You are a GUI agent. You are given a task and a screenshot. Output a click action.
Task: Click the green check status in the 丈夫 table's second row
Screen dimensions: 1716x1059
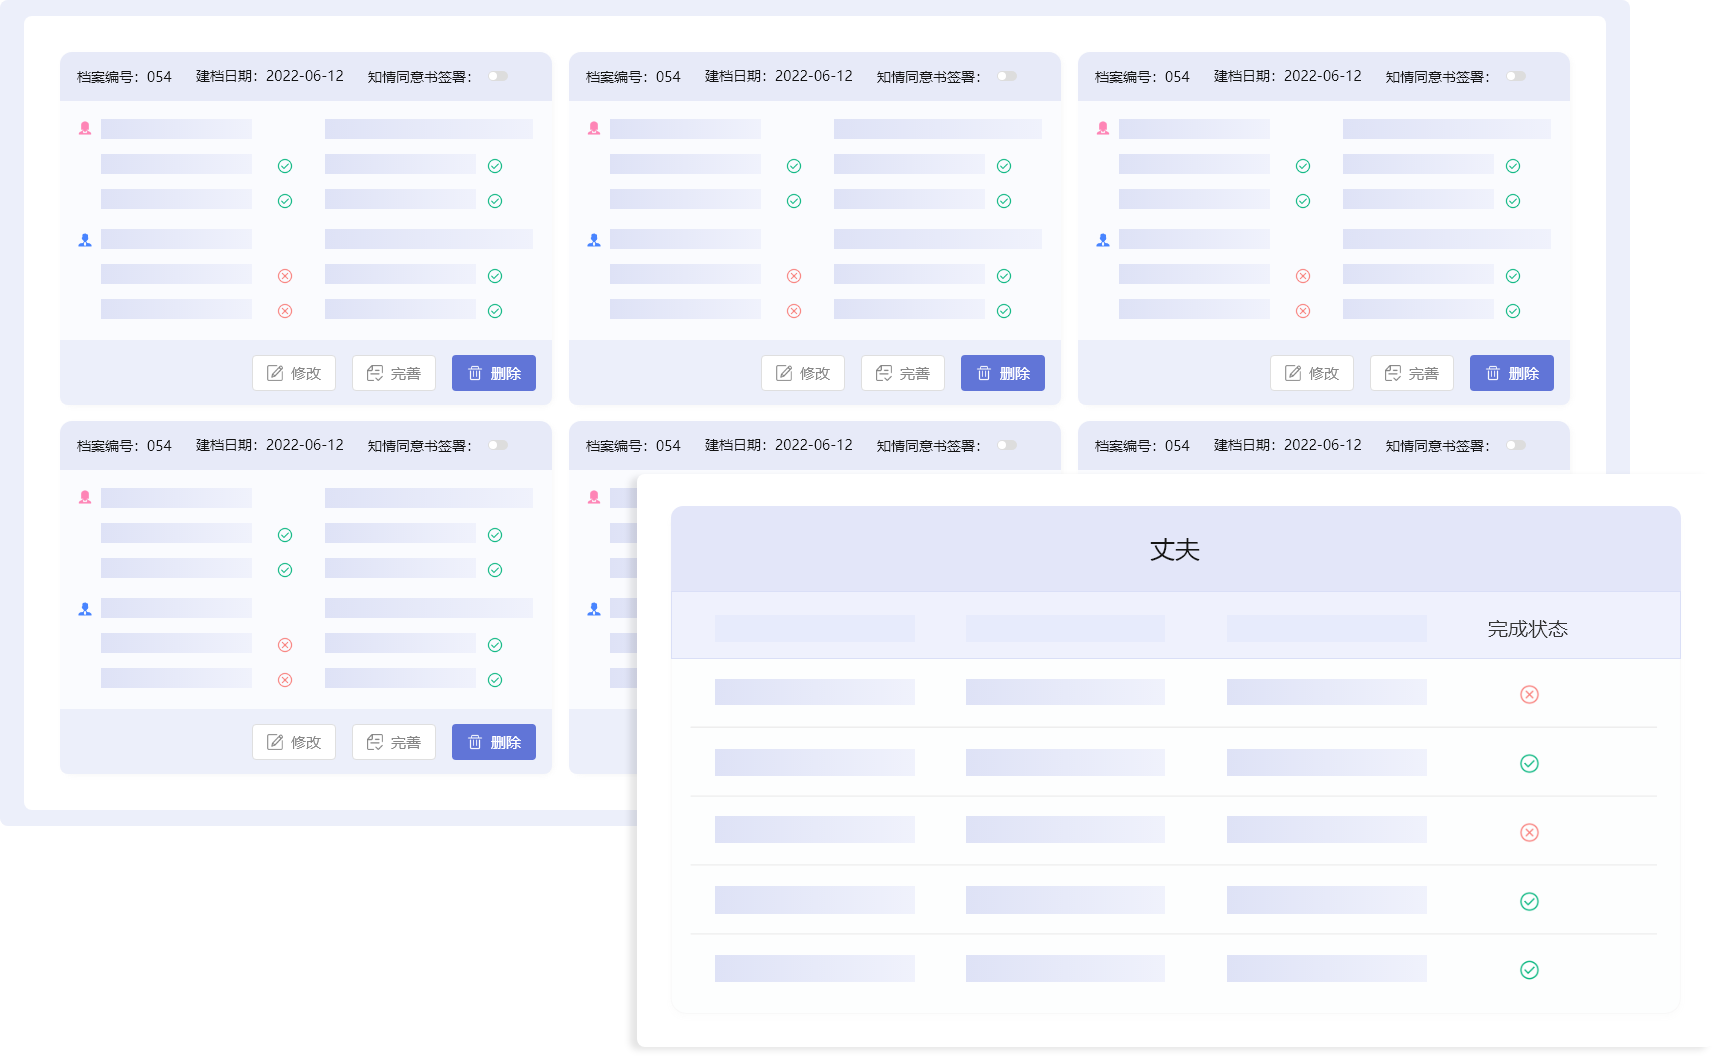[1529, 764]
